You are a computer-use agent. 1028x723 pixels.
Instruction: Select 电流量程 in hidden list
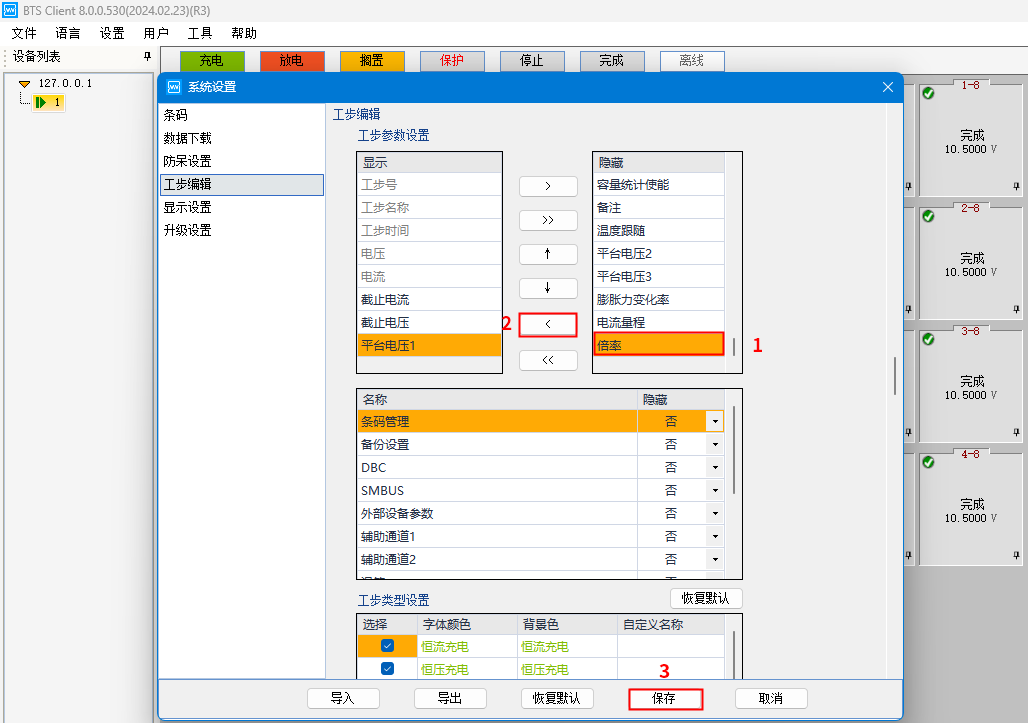659,322
